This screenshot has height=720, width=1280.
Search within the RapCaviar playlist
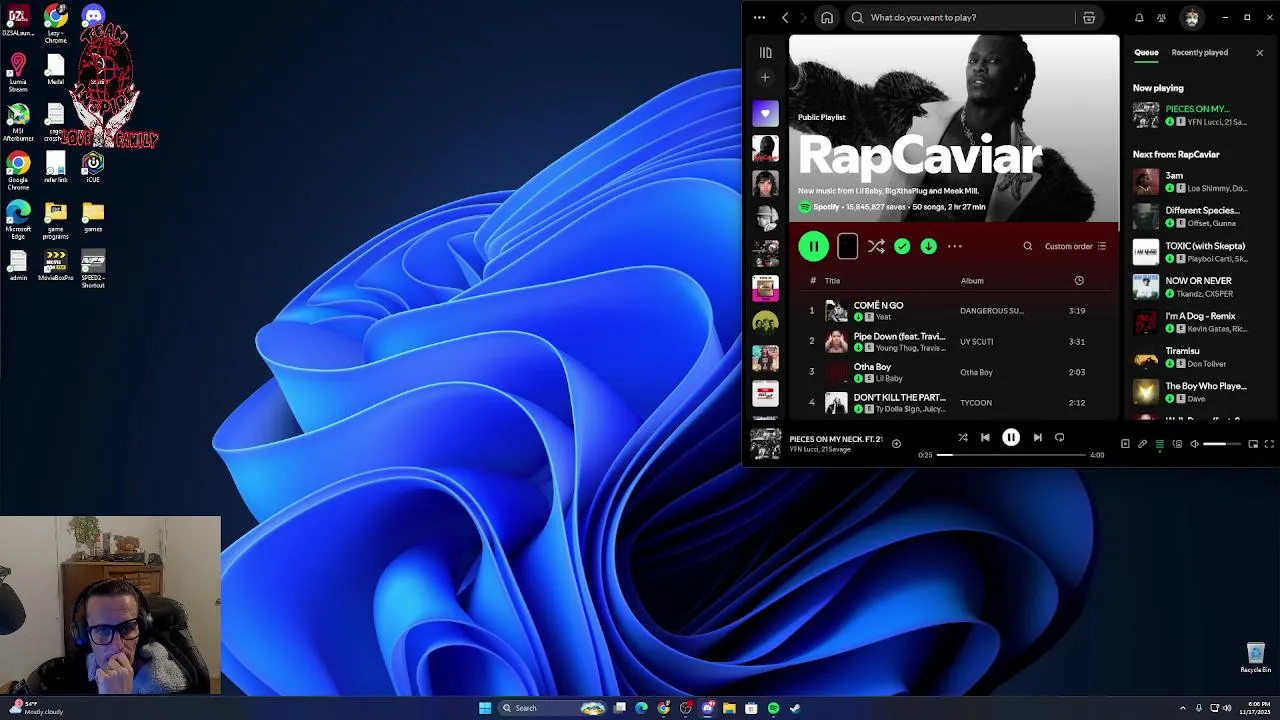click(x=1027, y=246)
